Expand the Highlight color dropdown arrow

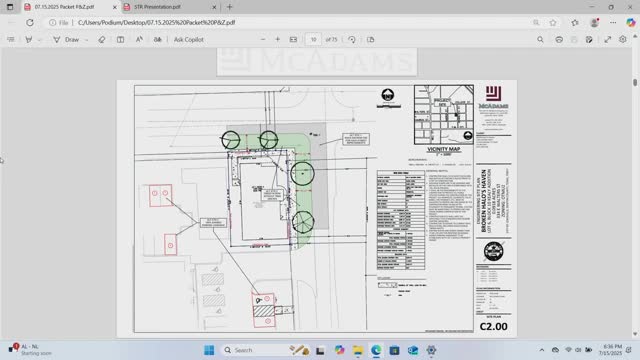[x=39, y=40]
